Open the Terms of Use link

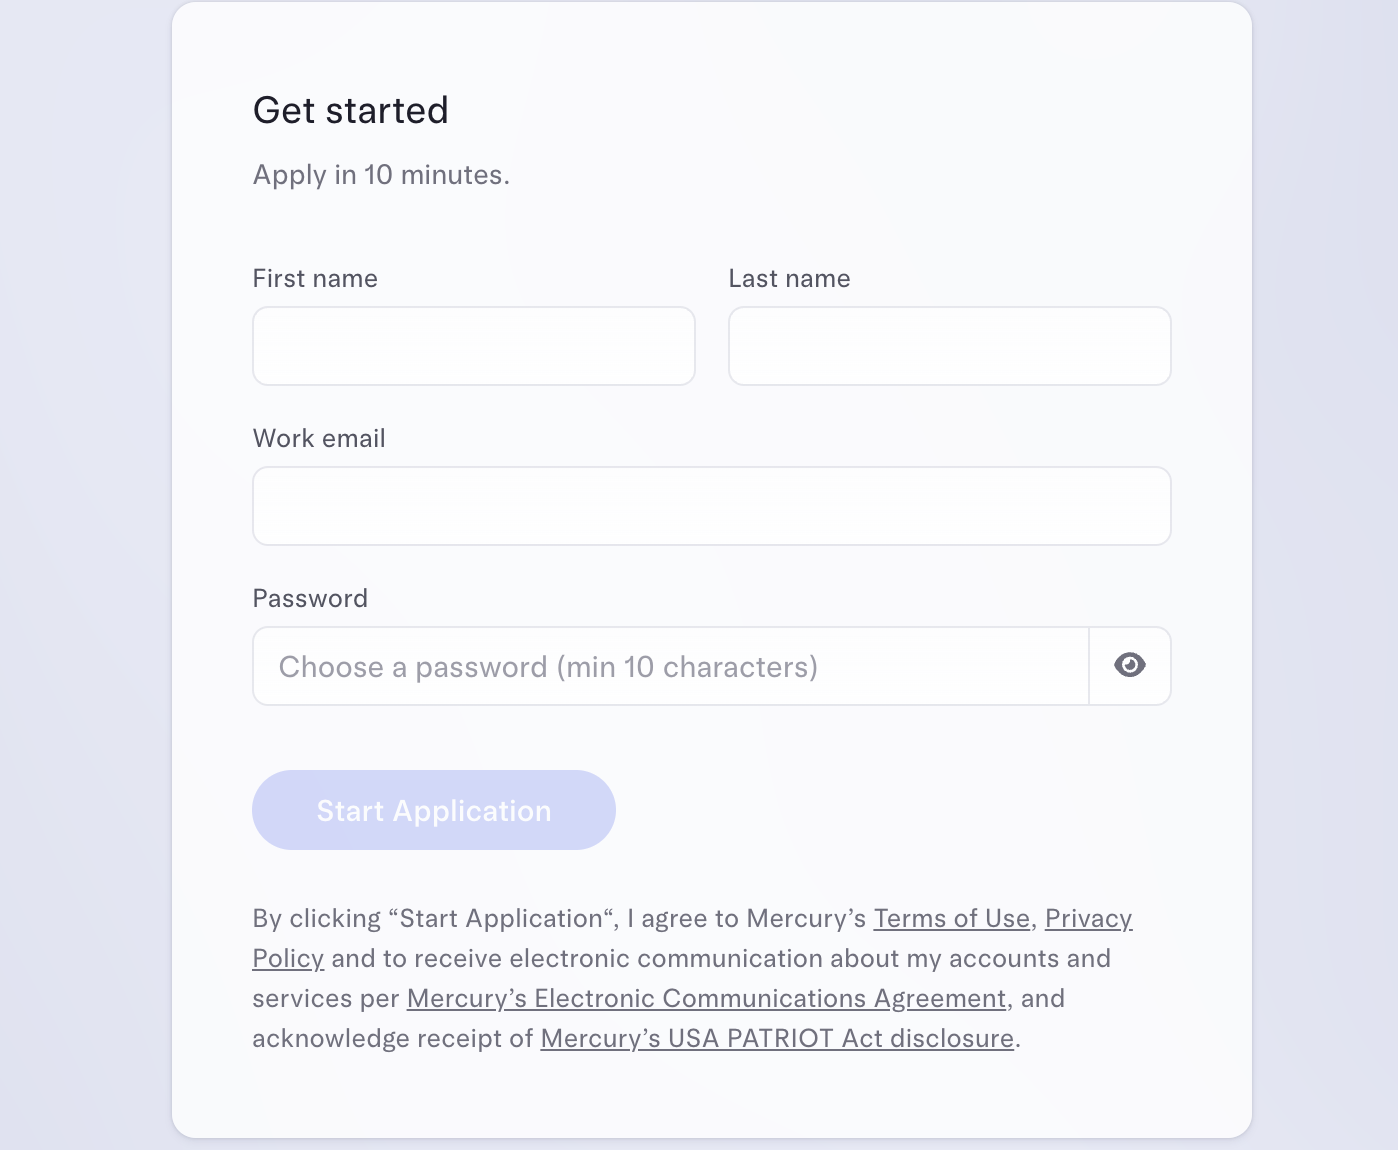[x=952, y=918]
